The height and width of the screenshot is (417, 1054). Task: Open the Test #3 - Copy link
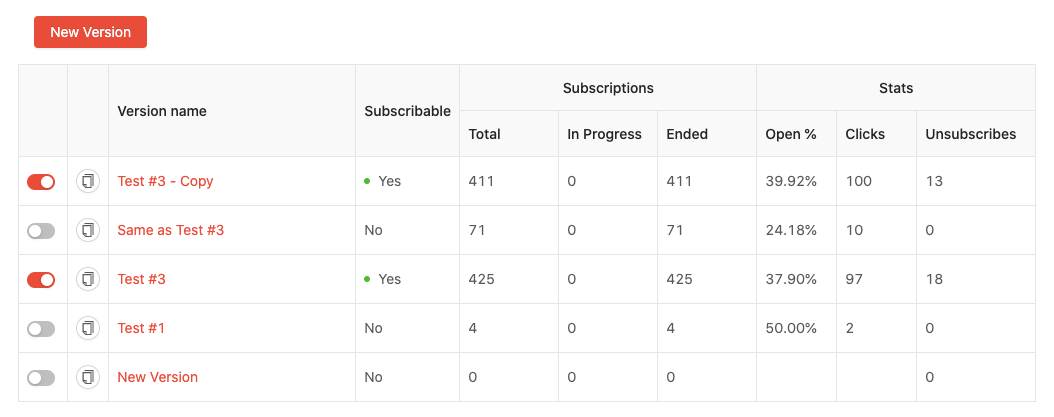165,182
